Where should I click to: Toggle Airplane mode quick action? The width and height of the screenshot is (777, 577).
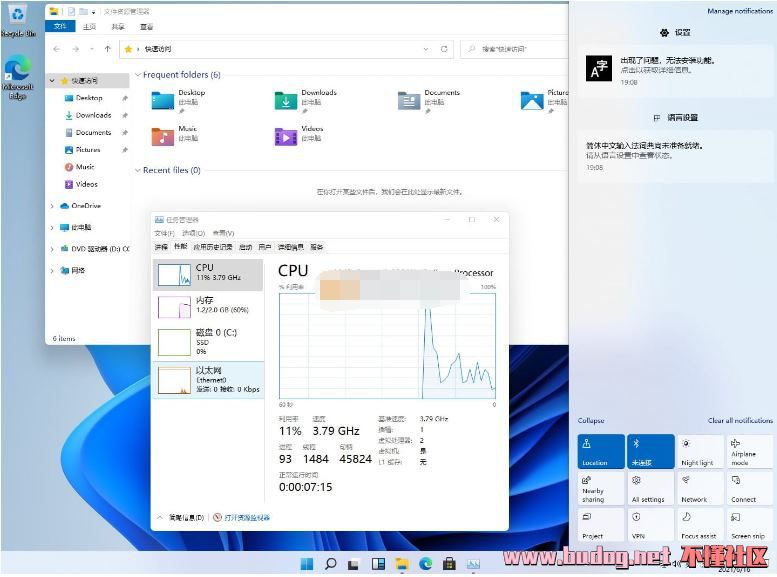coord(749,451)
